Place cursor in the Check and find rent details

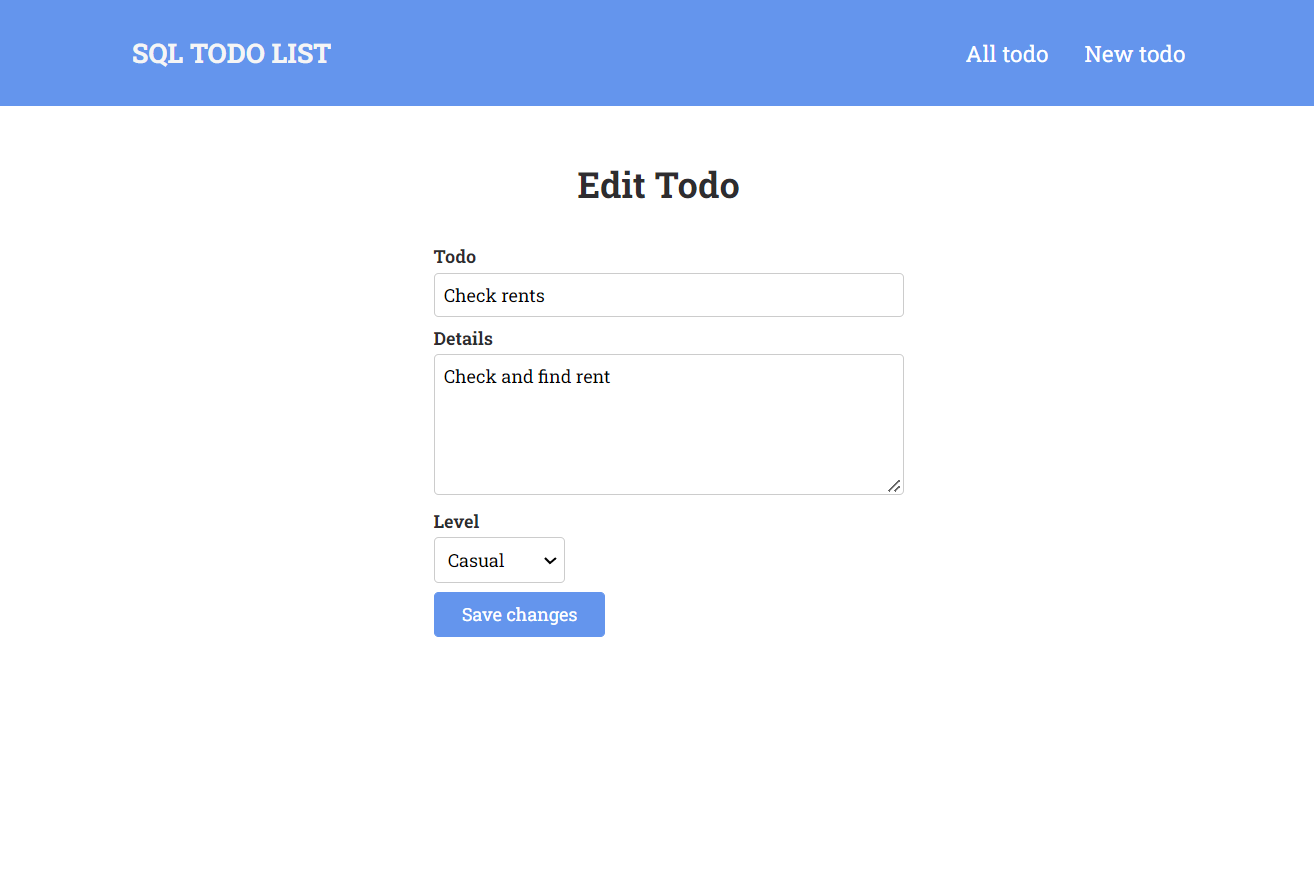point(668,424)
